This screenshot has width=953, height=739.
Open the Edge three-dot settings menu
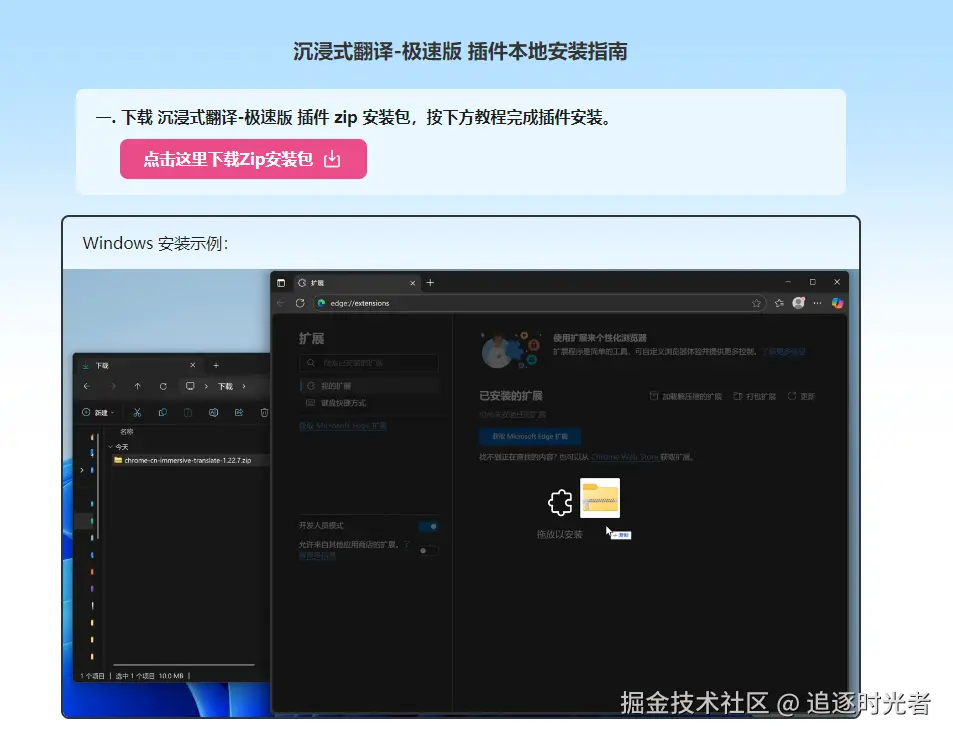click(x=817, y=303)
